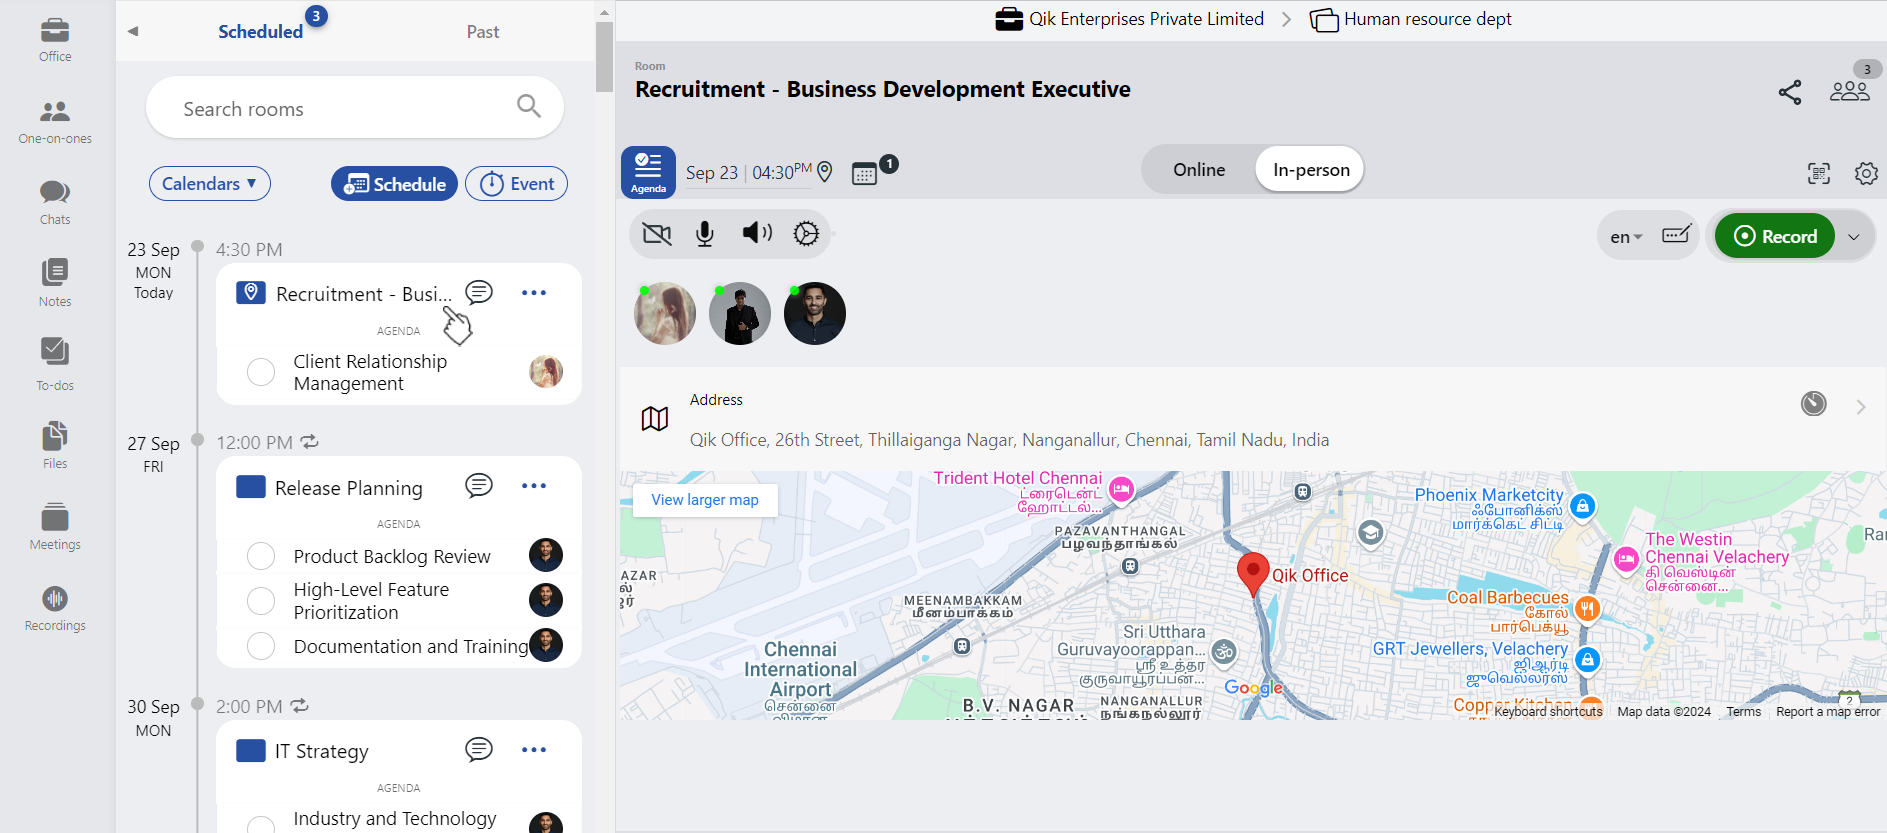The height and width of the screenshot is (833, 1887).
Task: Focus the Search rooms field
Action: pyautogui.click(x=340, y=109)
